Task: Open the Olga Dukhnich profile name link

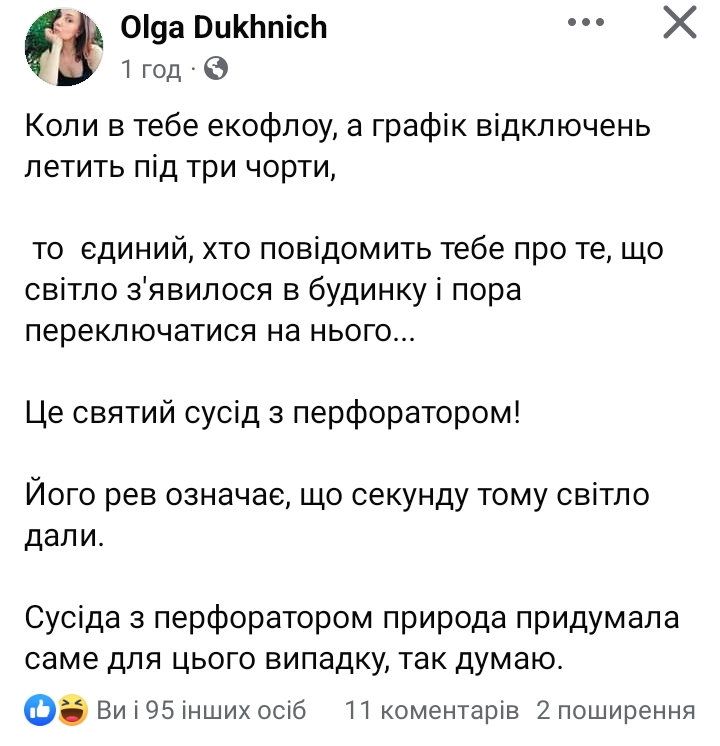Action: (224, 27)
